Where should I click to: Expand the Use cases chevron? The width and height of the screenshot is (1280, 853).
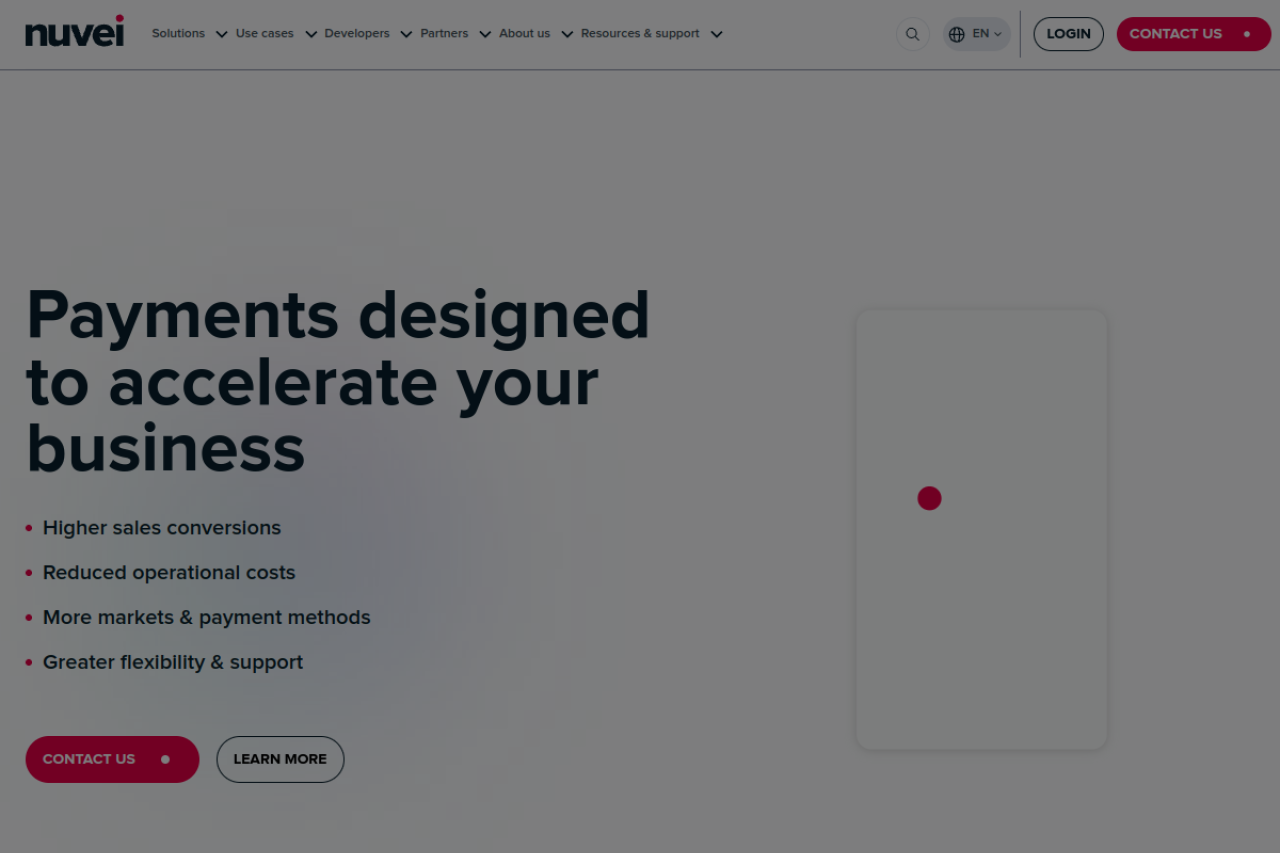pyautogui.click(x=311, y=34)
